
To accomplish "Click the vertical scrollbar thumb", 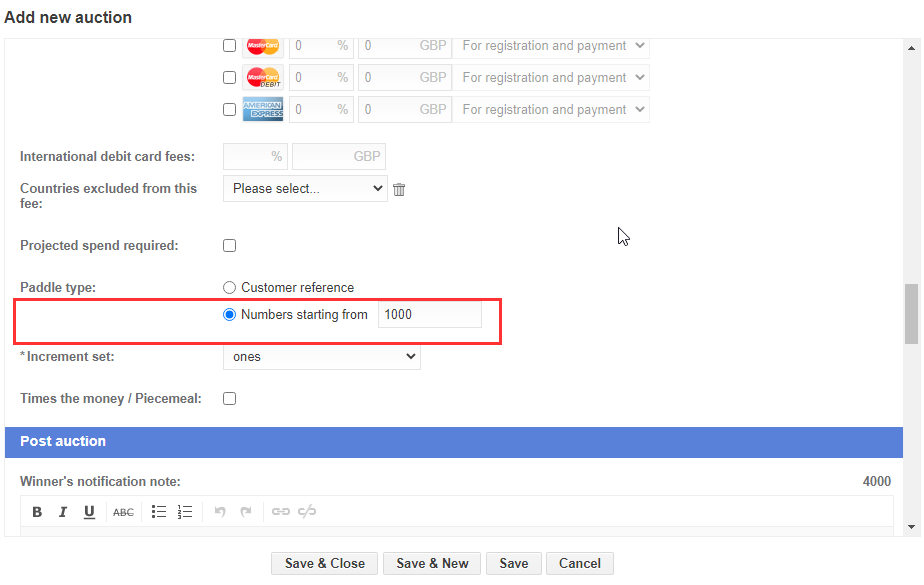I will tap(911, 313).
